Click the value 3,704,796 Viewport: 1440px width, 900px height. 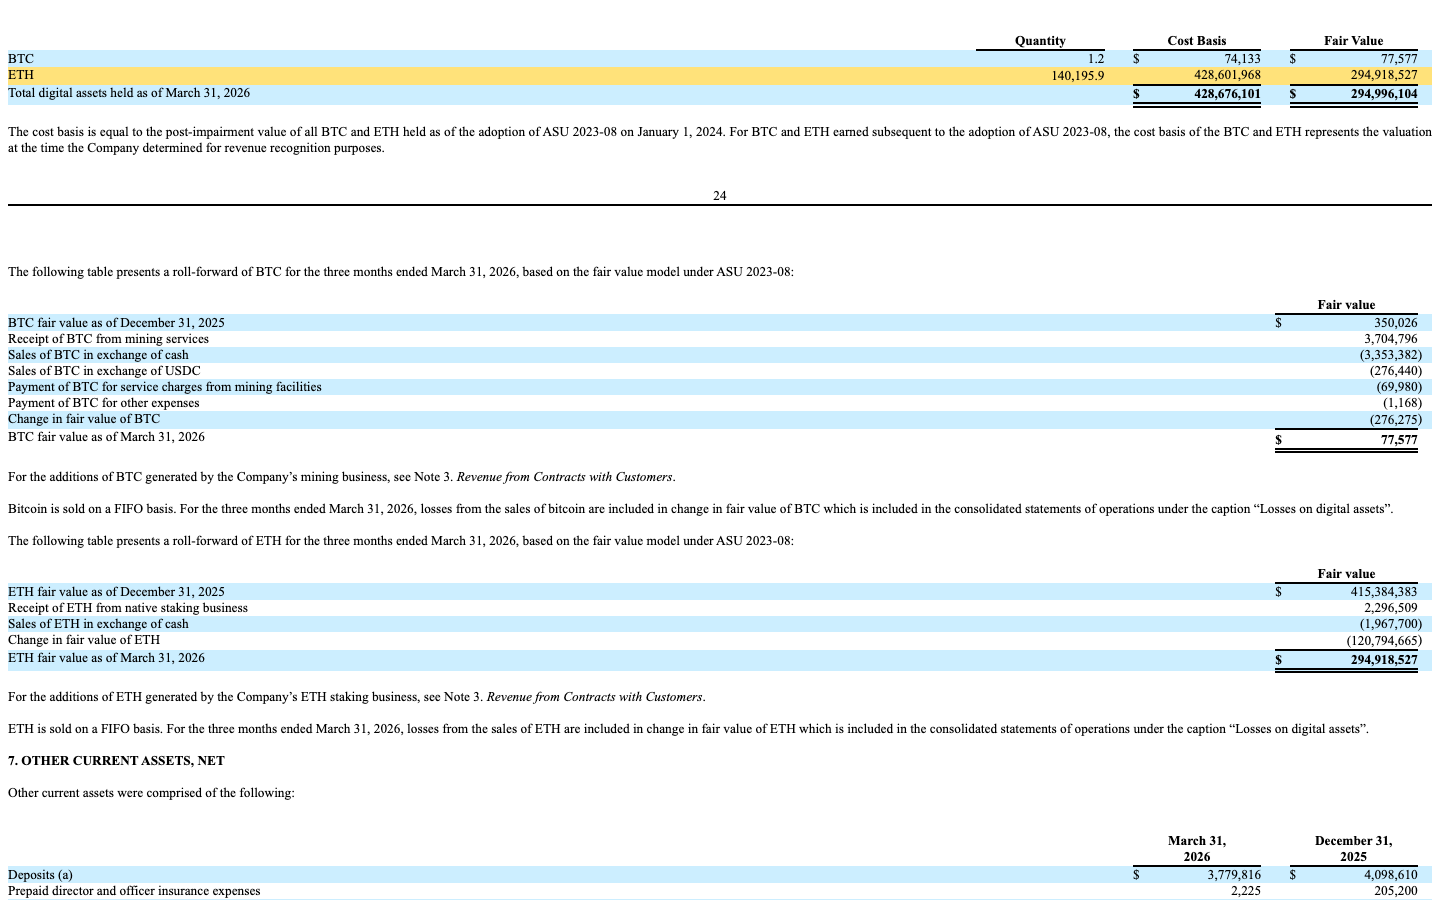tap(1391, 339)
